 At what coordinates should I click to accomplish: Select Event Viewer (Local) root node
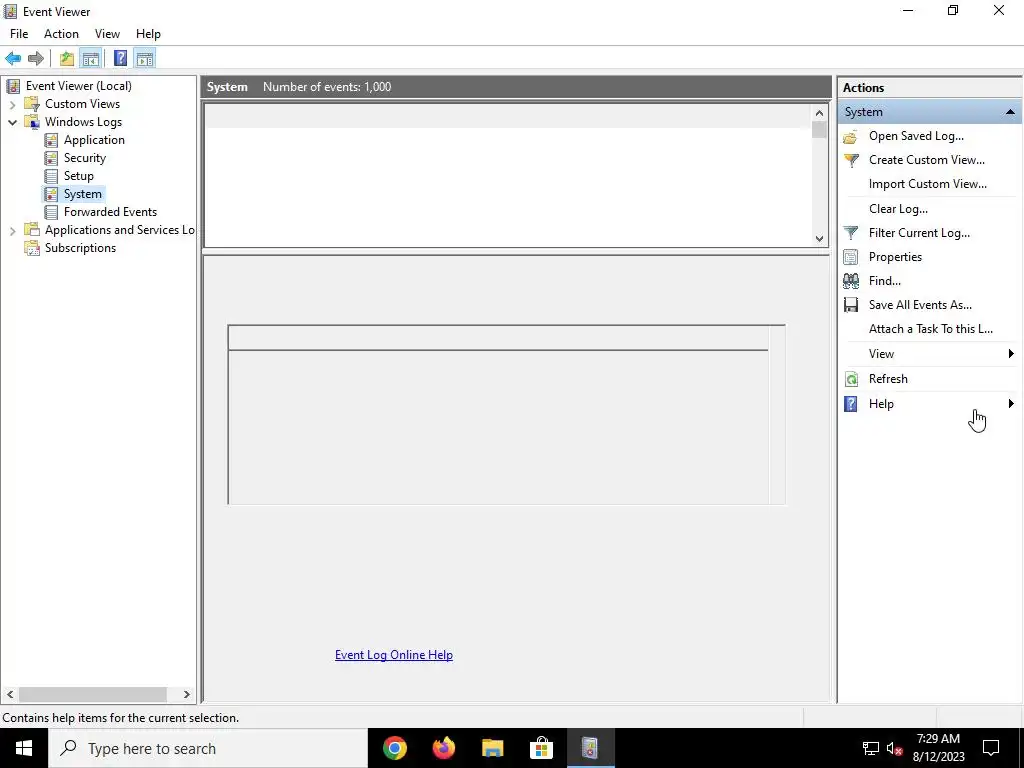(x=78, y=86)
